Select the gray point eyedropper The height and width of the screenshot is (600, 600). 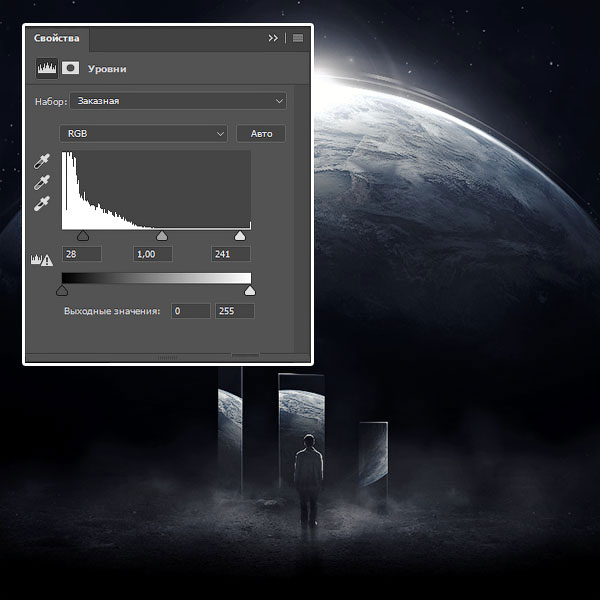[x=42, y=183]
